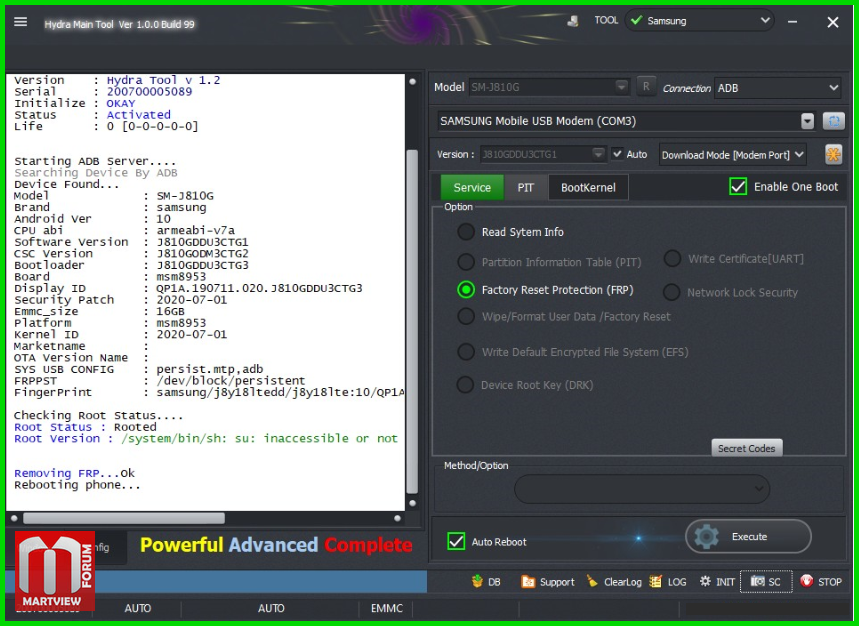Switch to the PIT tab
The width and height of the screenshot is (859, 626).
coord(525,187)
